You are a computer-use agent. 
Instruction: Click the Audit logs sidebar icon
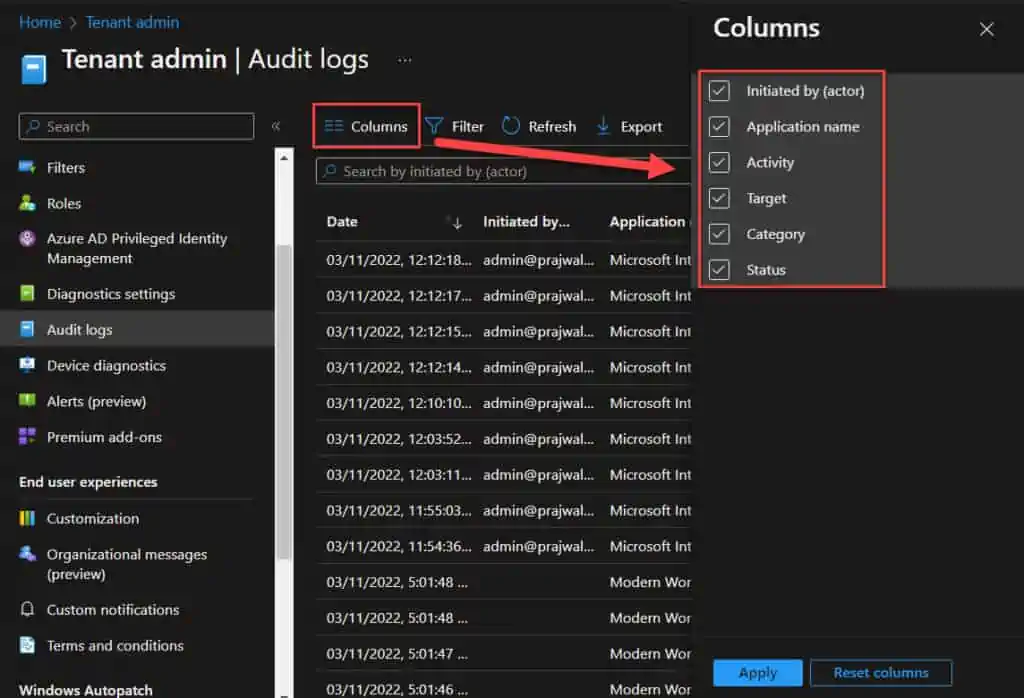27,329
